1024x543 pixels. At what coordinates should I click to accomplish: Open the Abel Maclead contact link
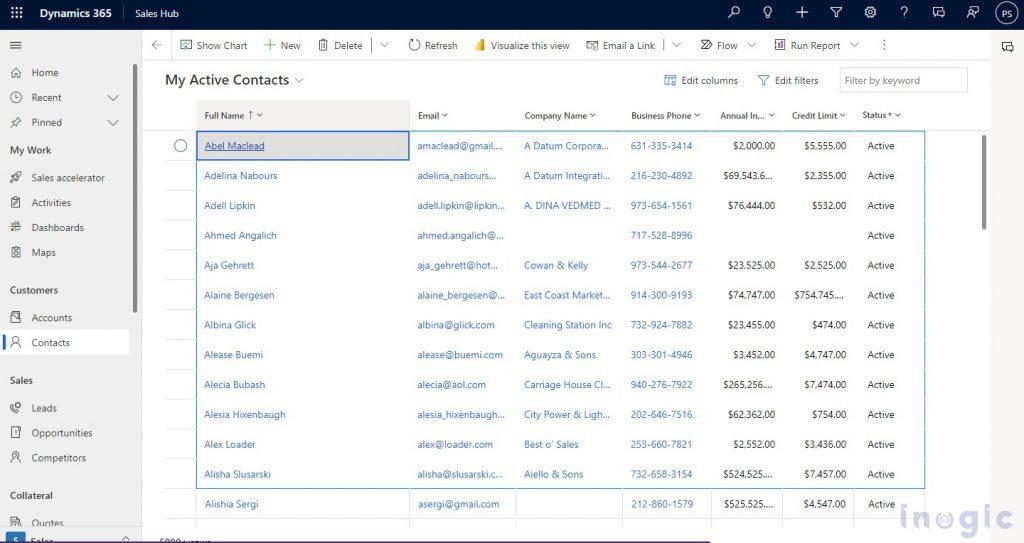pos(234,146)
